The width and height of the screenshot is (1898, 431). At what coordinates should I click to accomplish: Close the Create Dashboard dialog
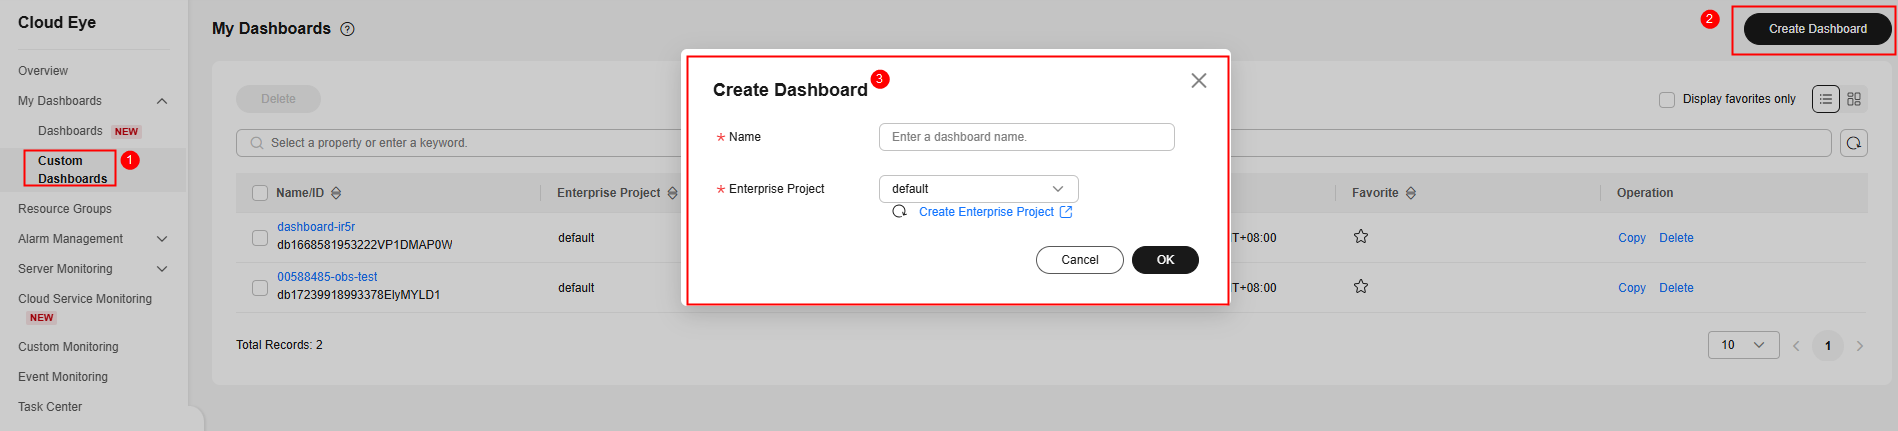[x=1199, y=81]
